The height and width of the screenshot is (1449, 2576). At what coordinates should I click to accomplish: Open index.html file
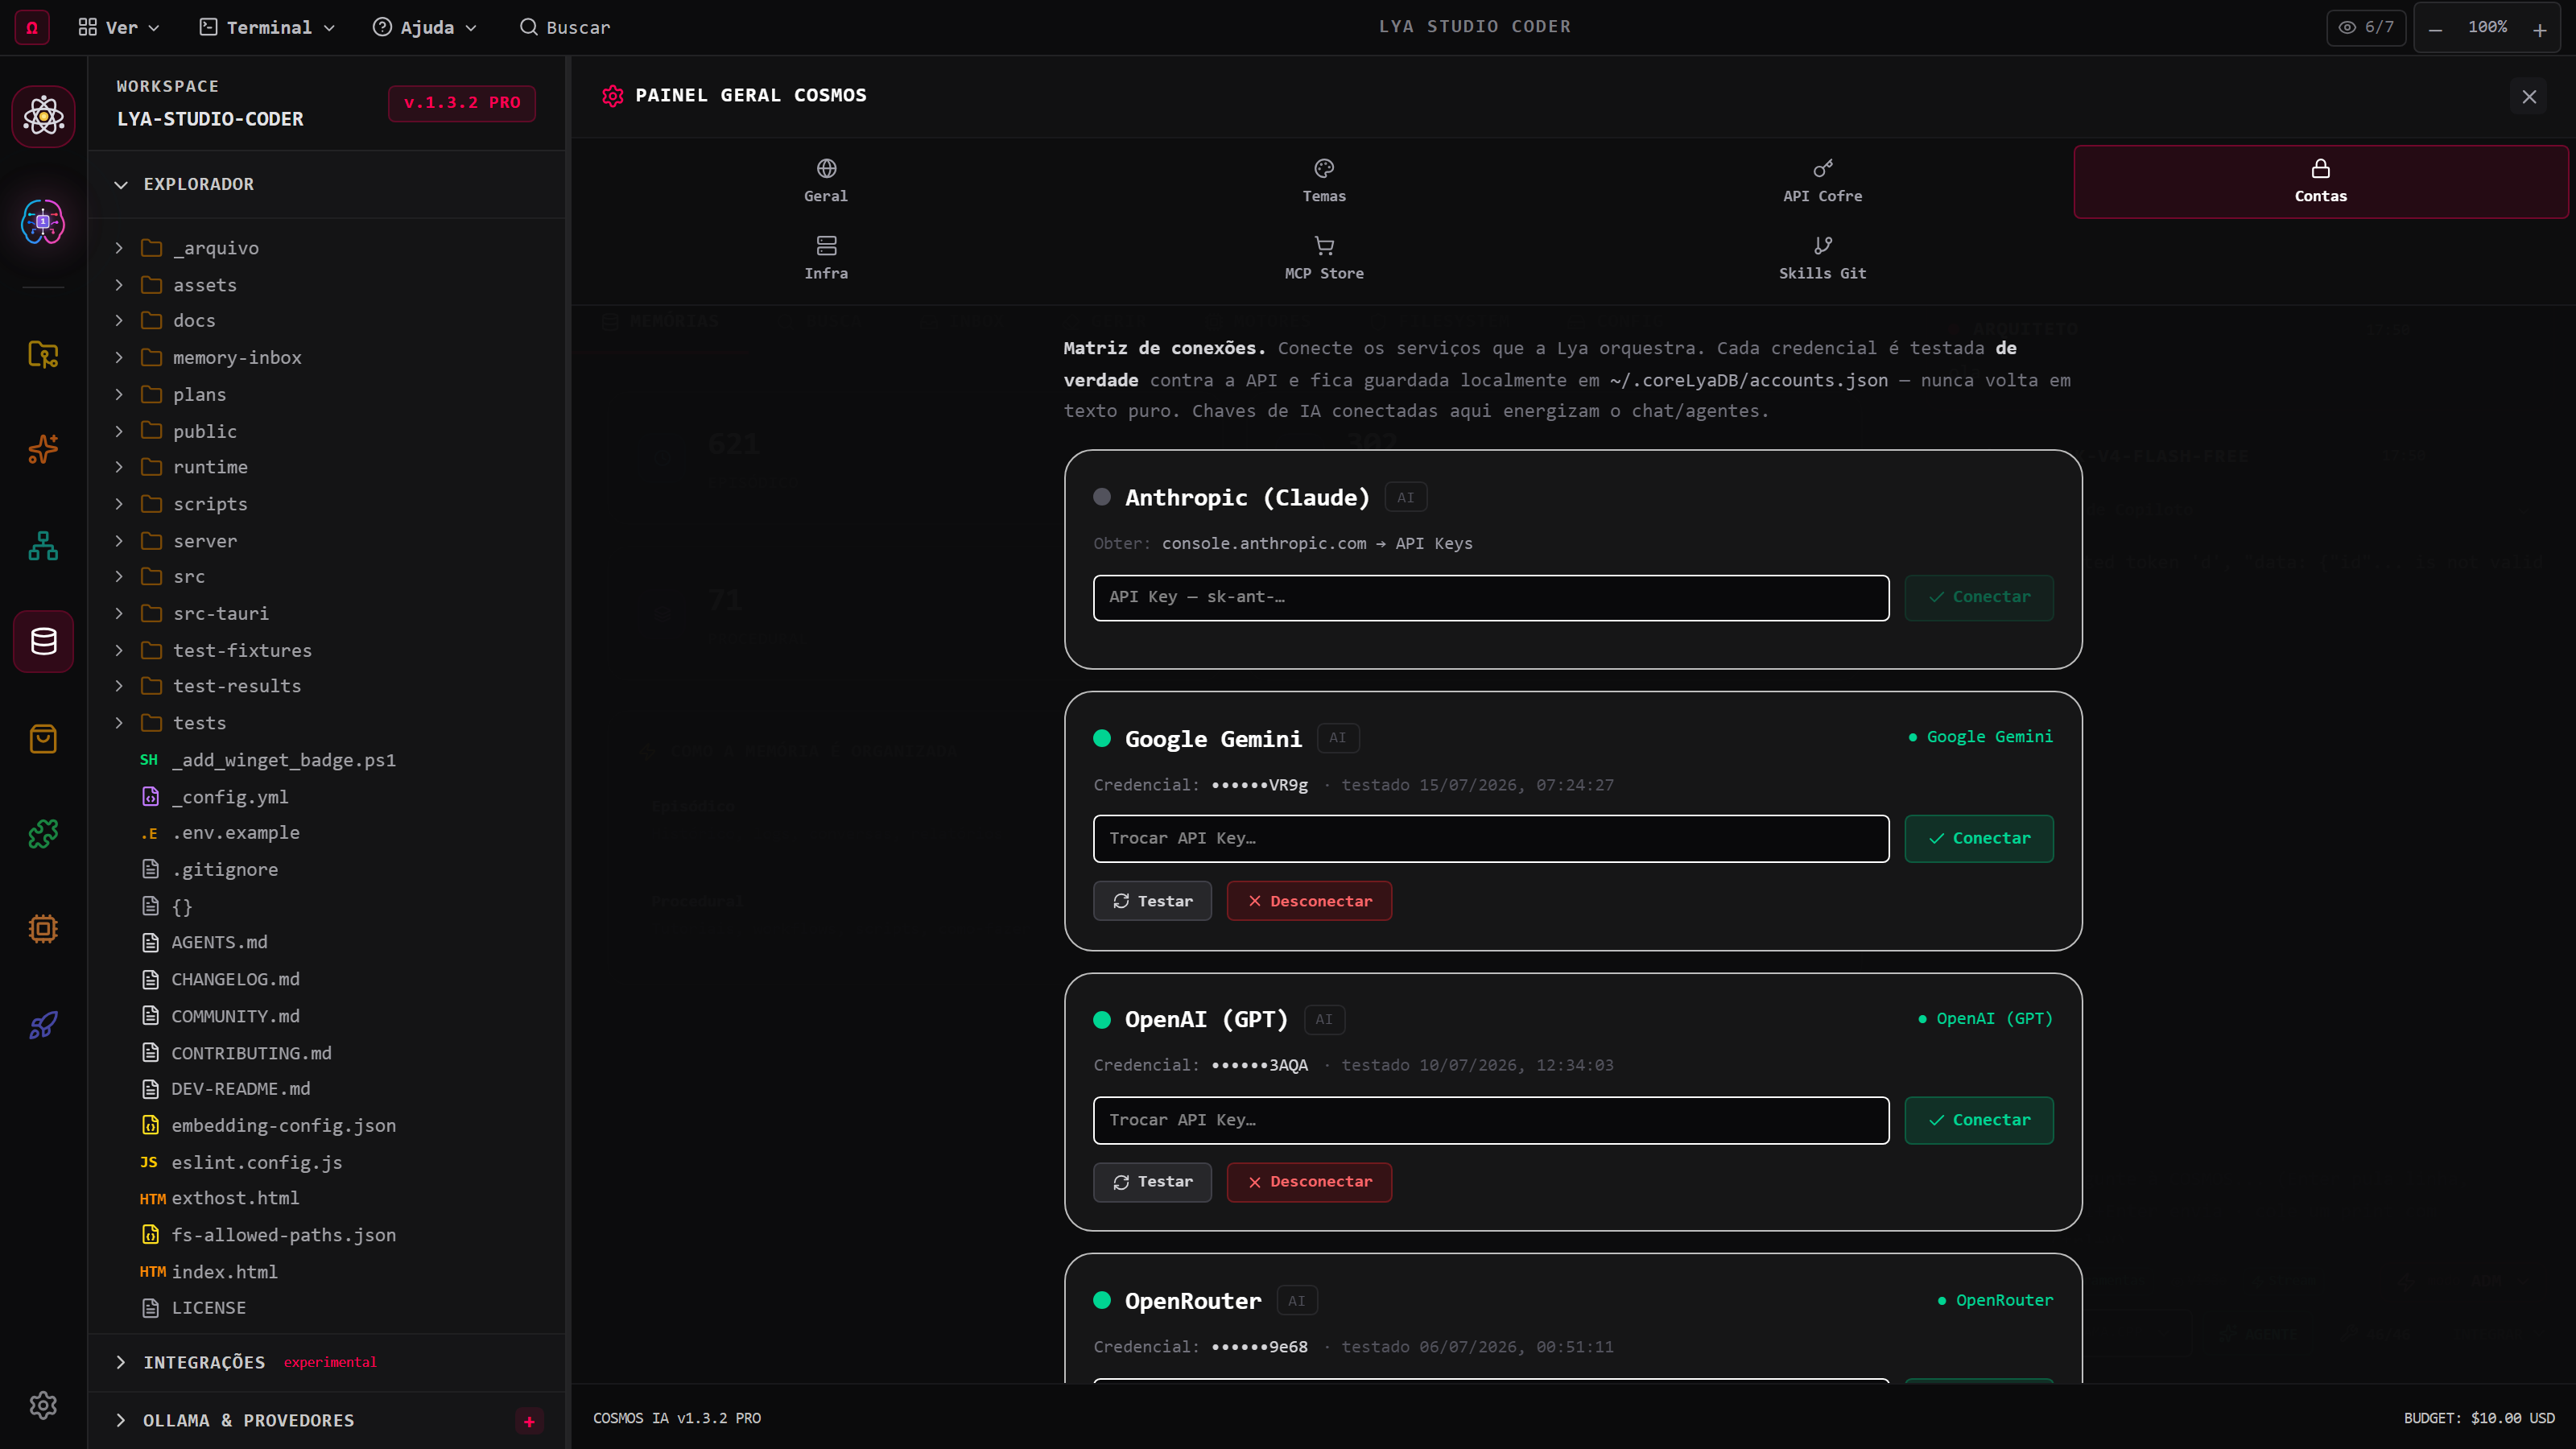326,1272
